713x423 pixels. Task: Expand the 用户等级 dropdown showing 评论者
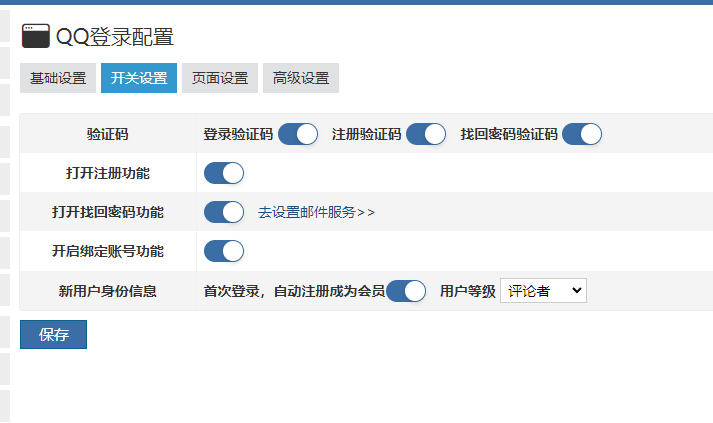coord(543,291)
